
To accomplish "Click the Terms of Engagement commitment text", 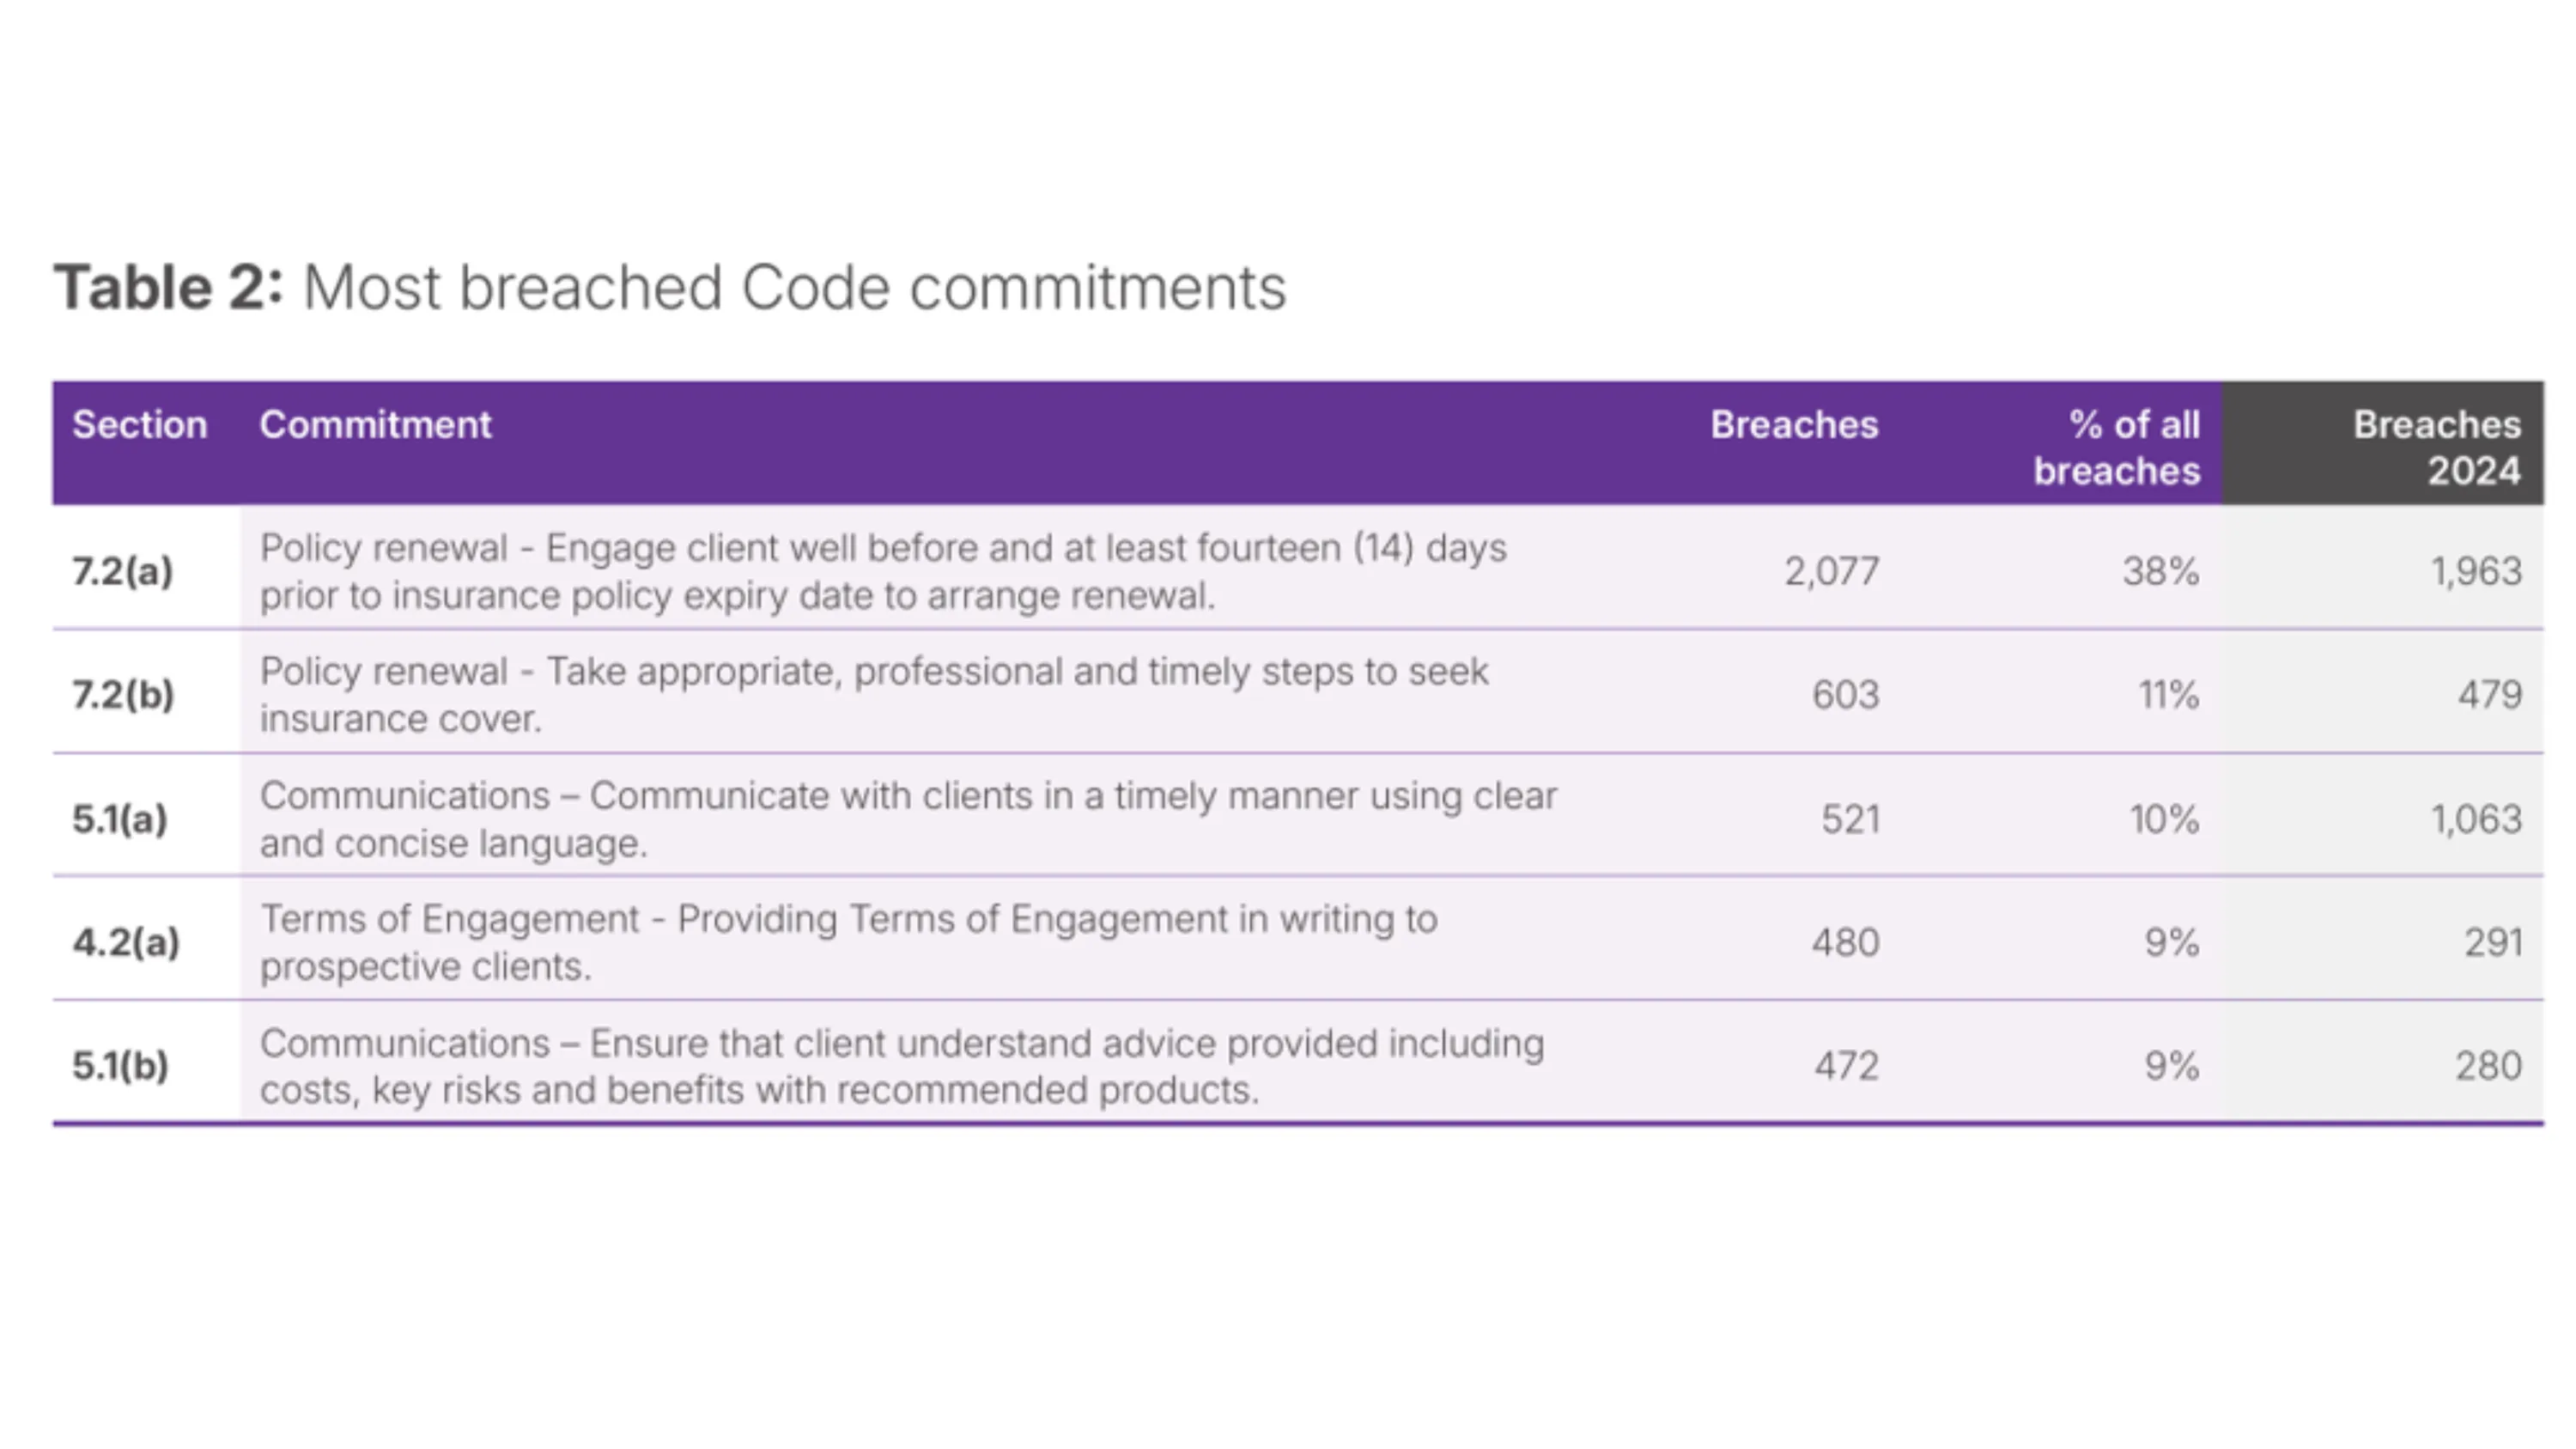I will [849, 942].
